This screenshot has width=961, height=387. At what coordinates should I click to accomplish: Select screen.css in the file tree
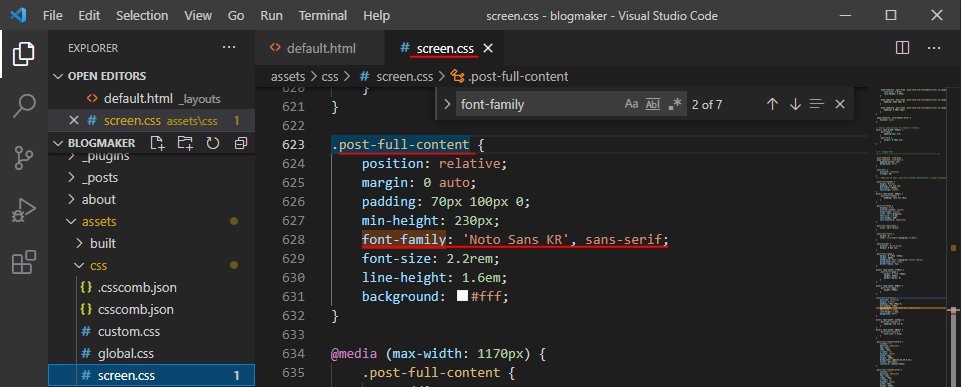pyautogui.click(x=151, y=375)
